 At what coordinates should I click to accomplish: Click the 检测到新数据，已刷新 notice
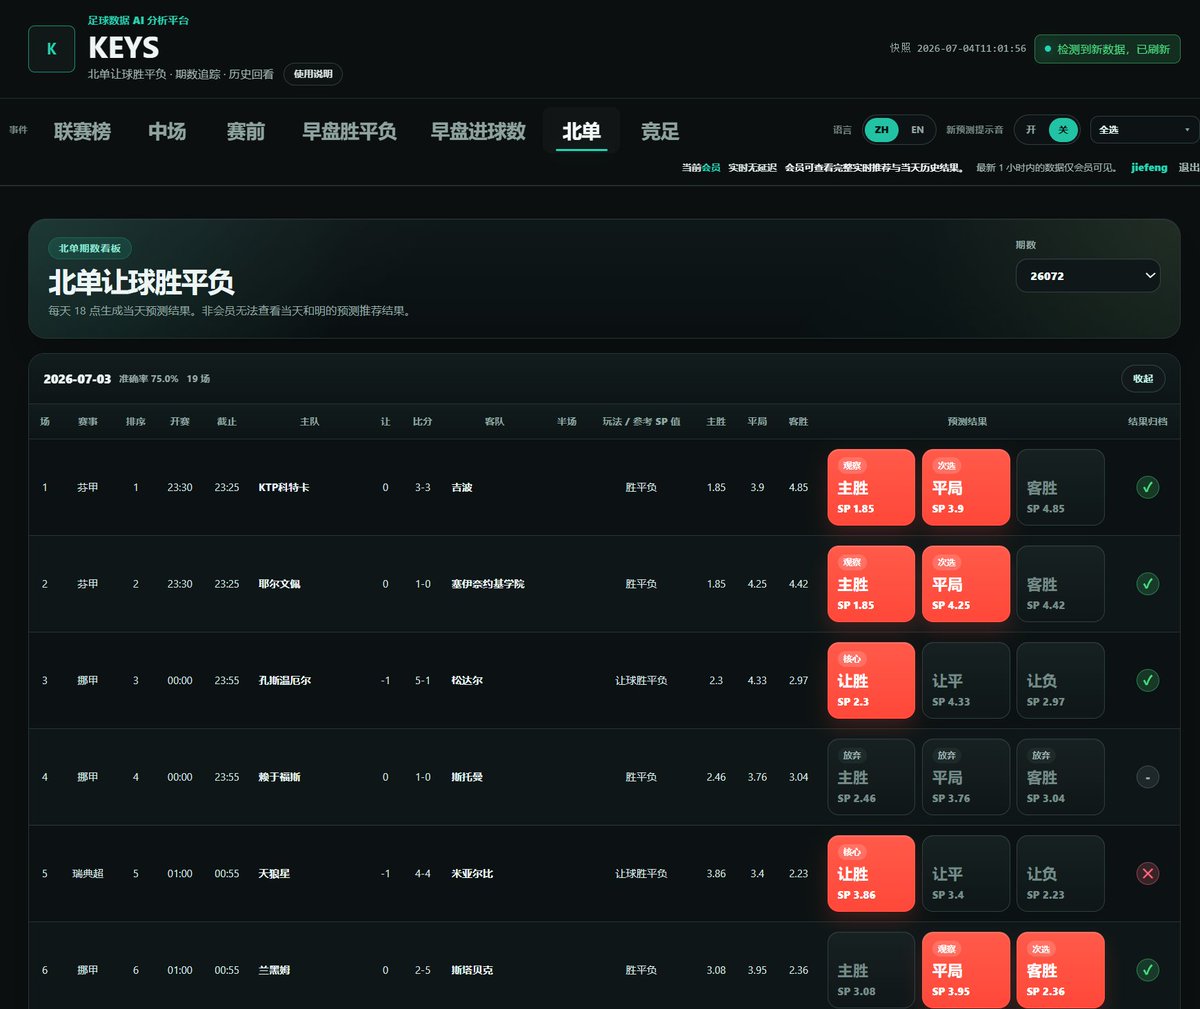pyautogui.click(x=1107, y=49)
